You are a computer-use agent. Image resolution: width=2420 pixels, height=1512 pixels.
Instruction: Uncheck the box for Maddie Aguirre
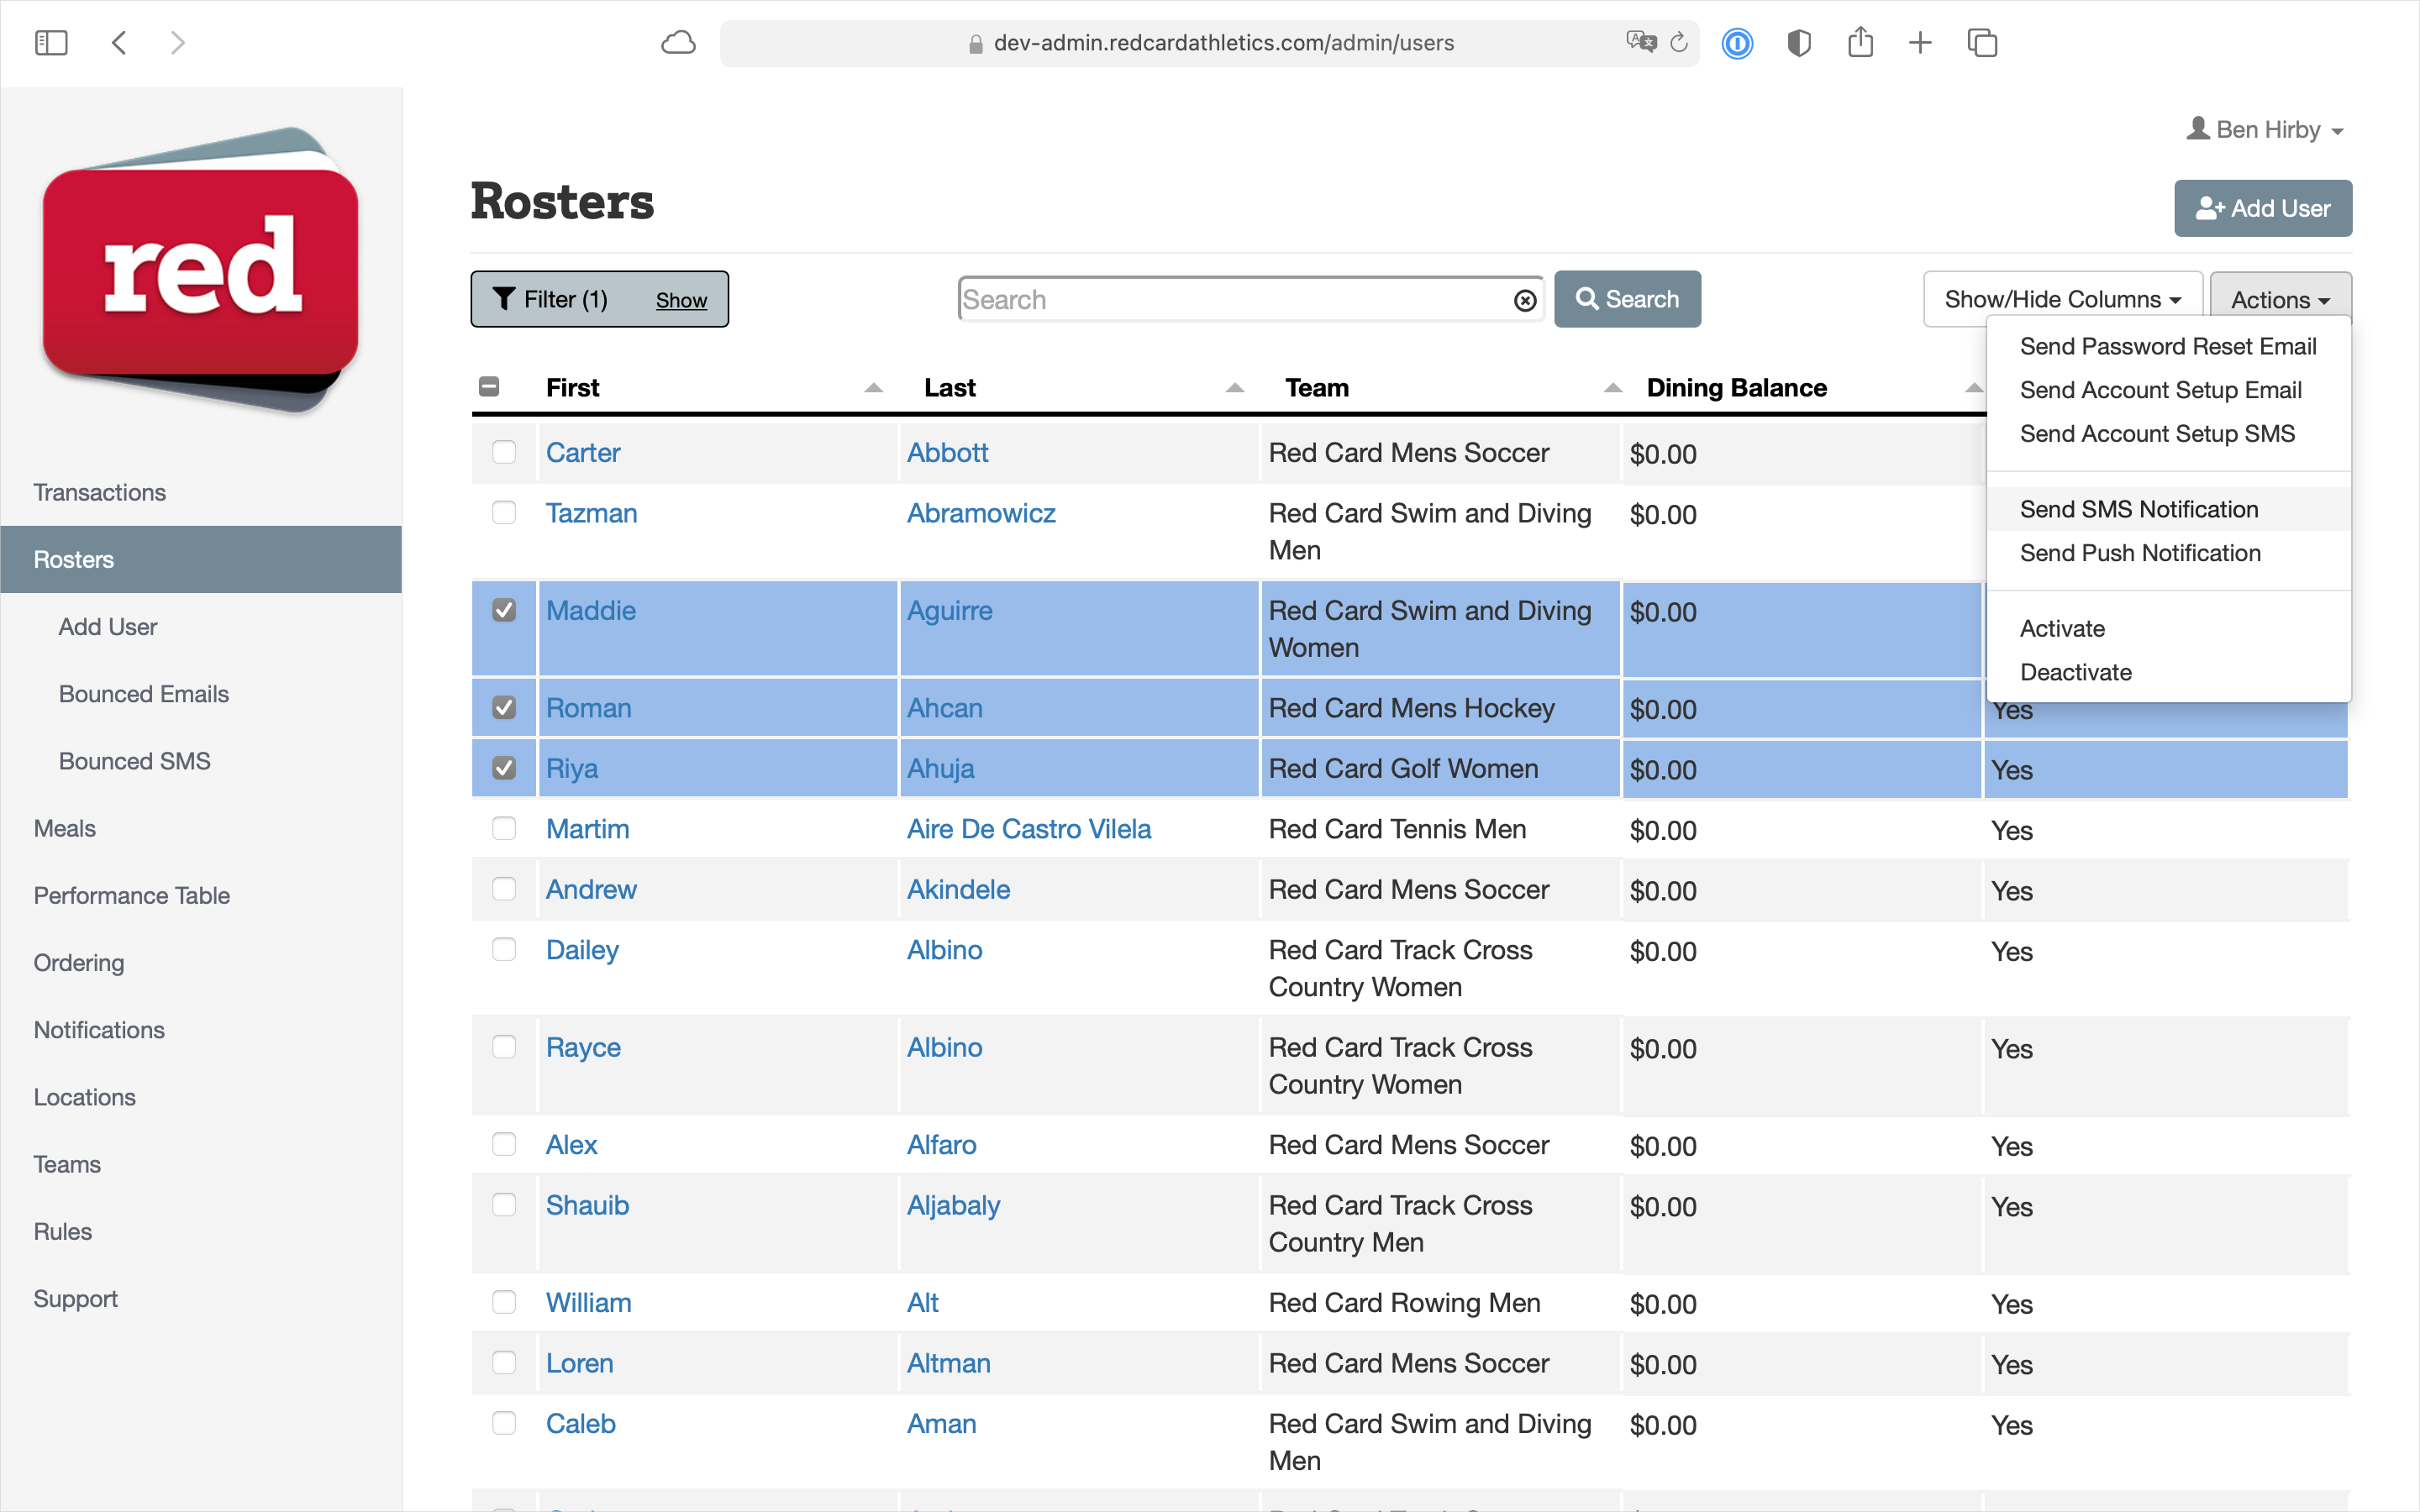coord(504,610)
